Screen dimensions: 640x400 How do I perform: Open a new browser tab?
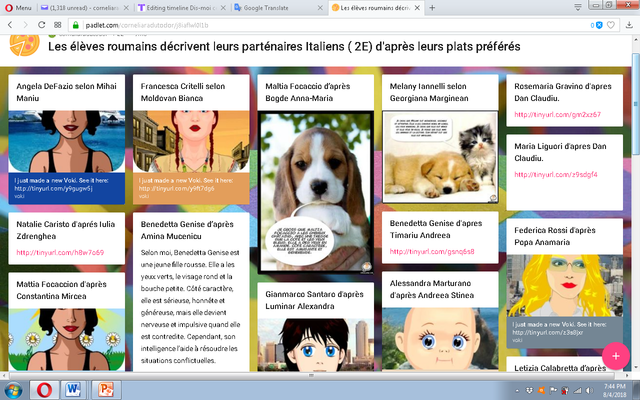(432, 8)
